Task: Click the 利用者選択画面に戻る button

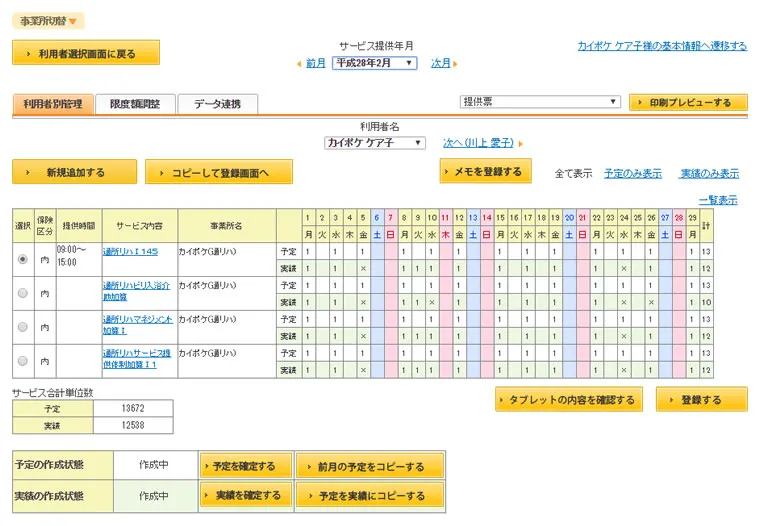Action: coord(86,53)
